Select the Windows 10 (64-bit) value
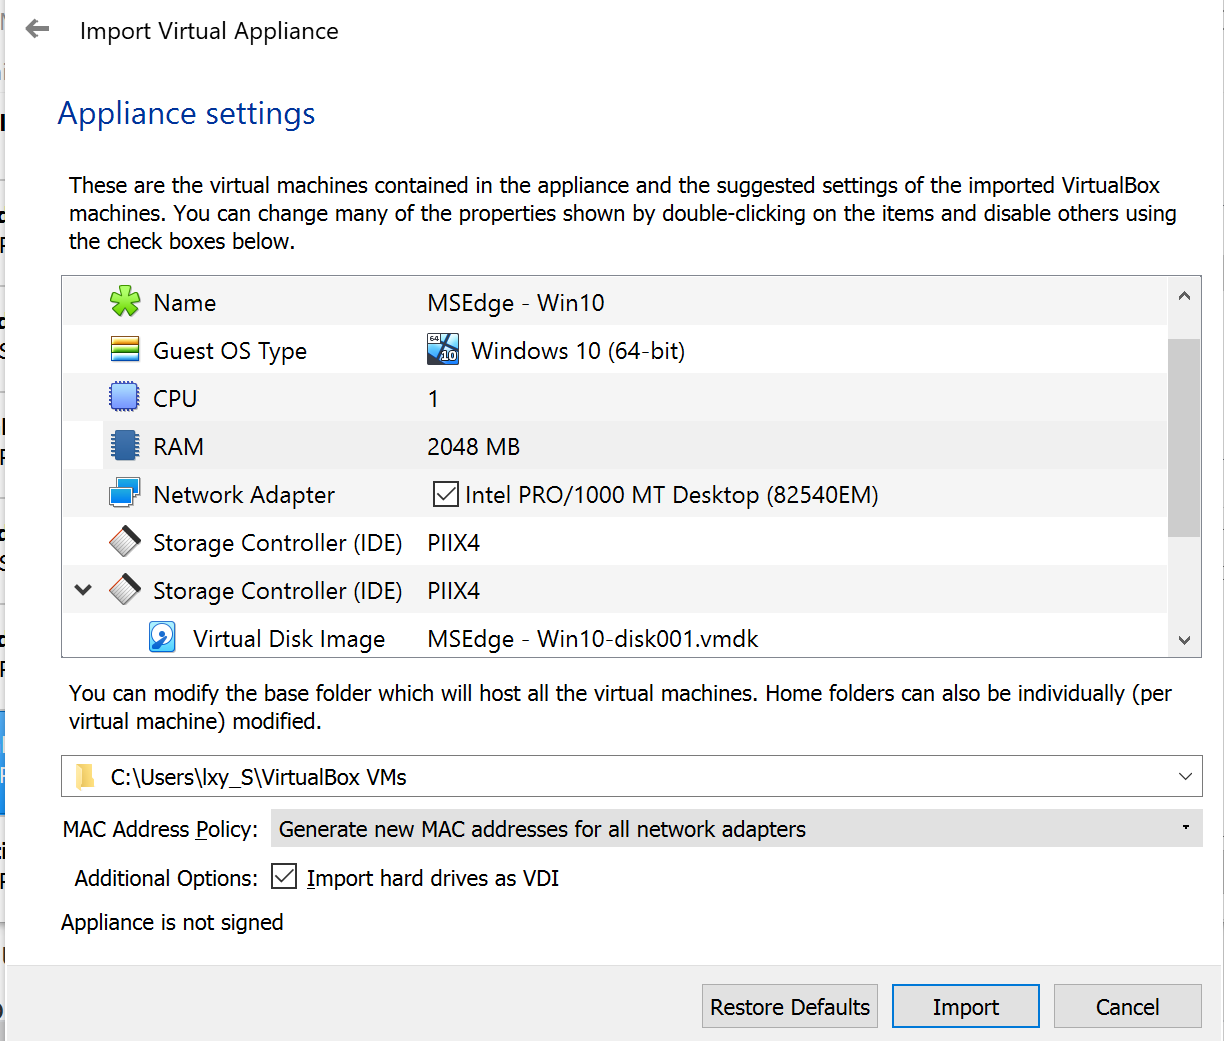 pos(578,351)
